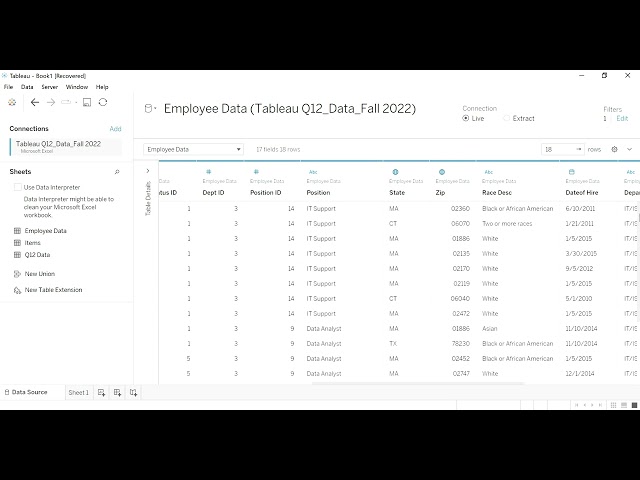This screenshot has width=640, height=480.
Task: Click New Union label
Action: click(x=40, y=274)
